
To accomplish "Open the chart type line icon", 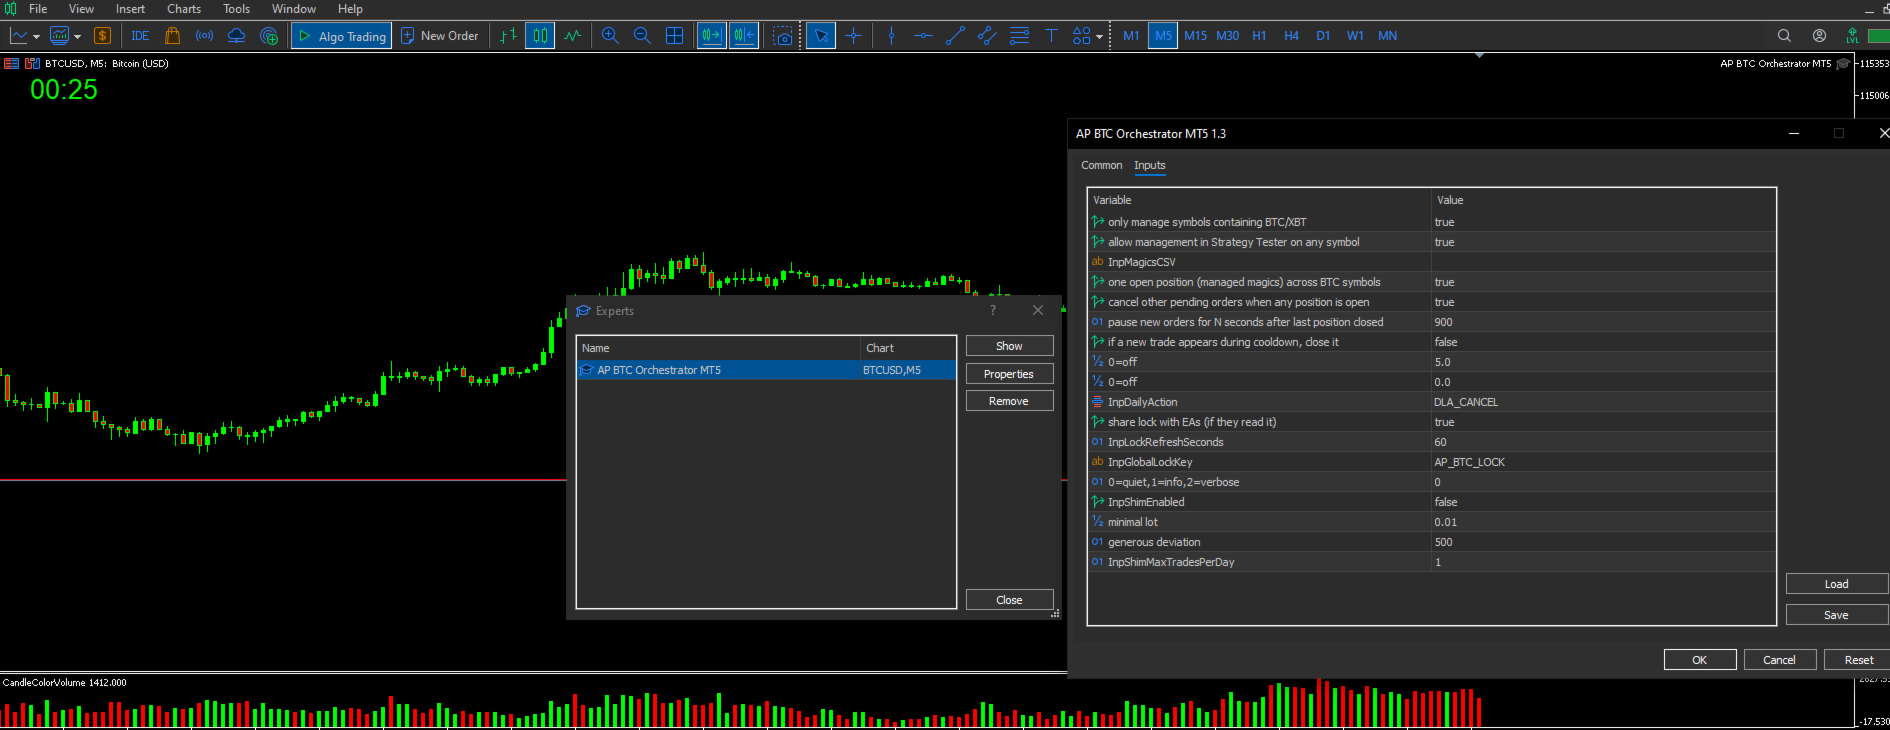I will 19,36.
